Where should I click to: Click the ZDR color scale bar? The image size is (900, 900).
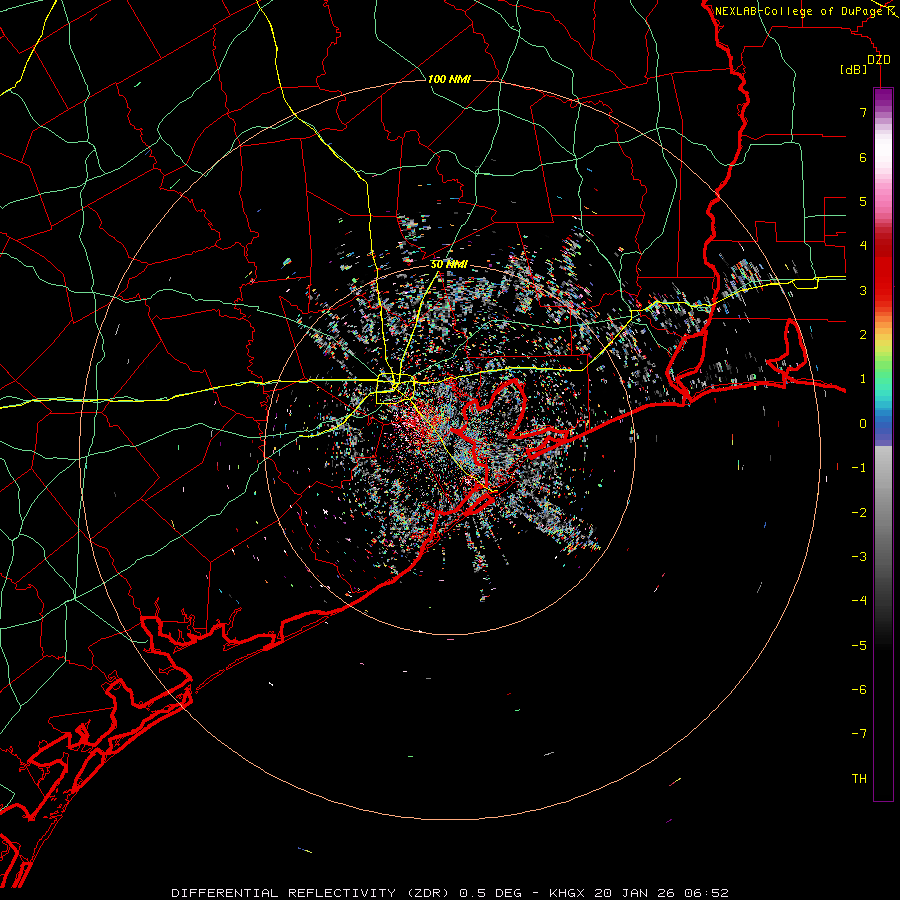883,445
